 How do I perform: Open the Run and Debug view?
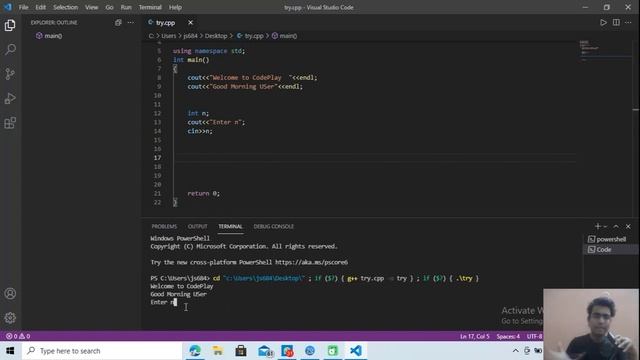[10, 98]
